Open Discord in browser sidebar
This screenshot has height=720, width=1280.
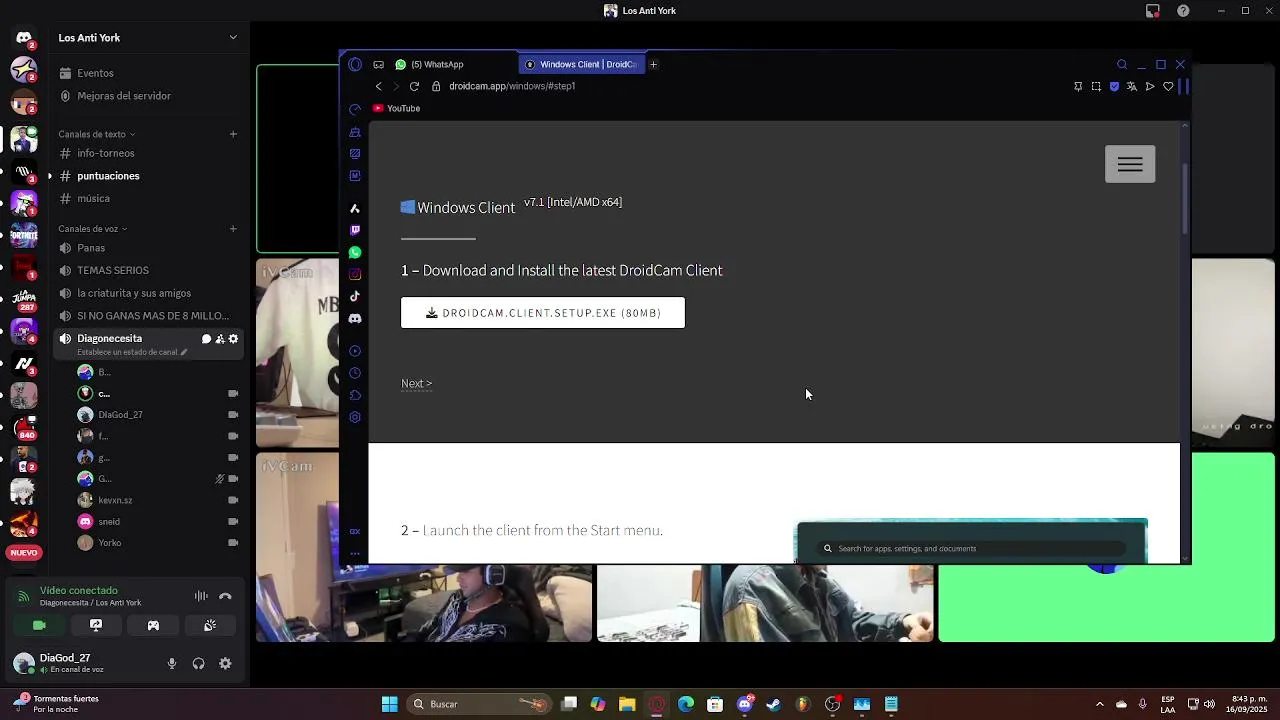point(355,318)
